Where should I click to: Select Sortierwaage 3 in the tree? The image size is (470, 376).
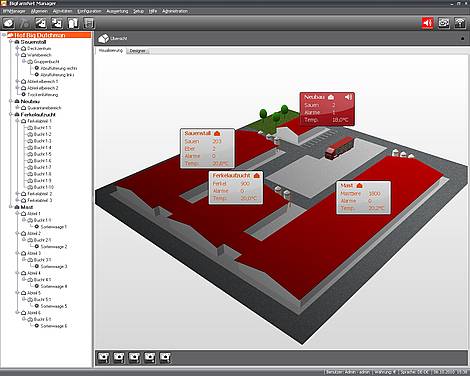coord(54,266)
